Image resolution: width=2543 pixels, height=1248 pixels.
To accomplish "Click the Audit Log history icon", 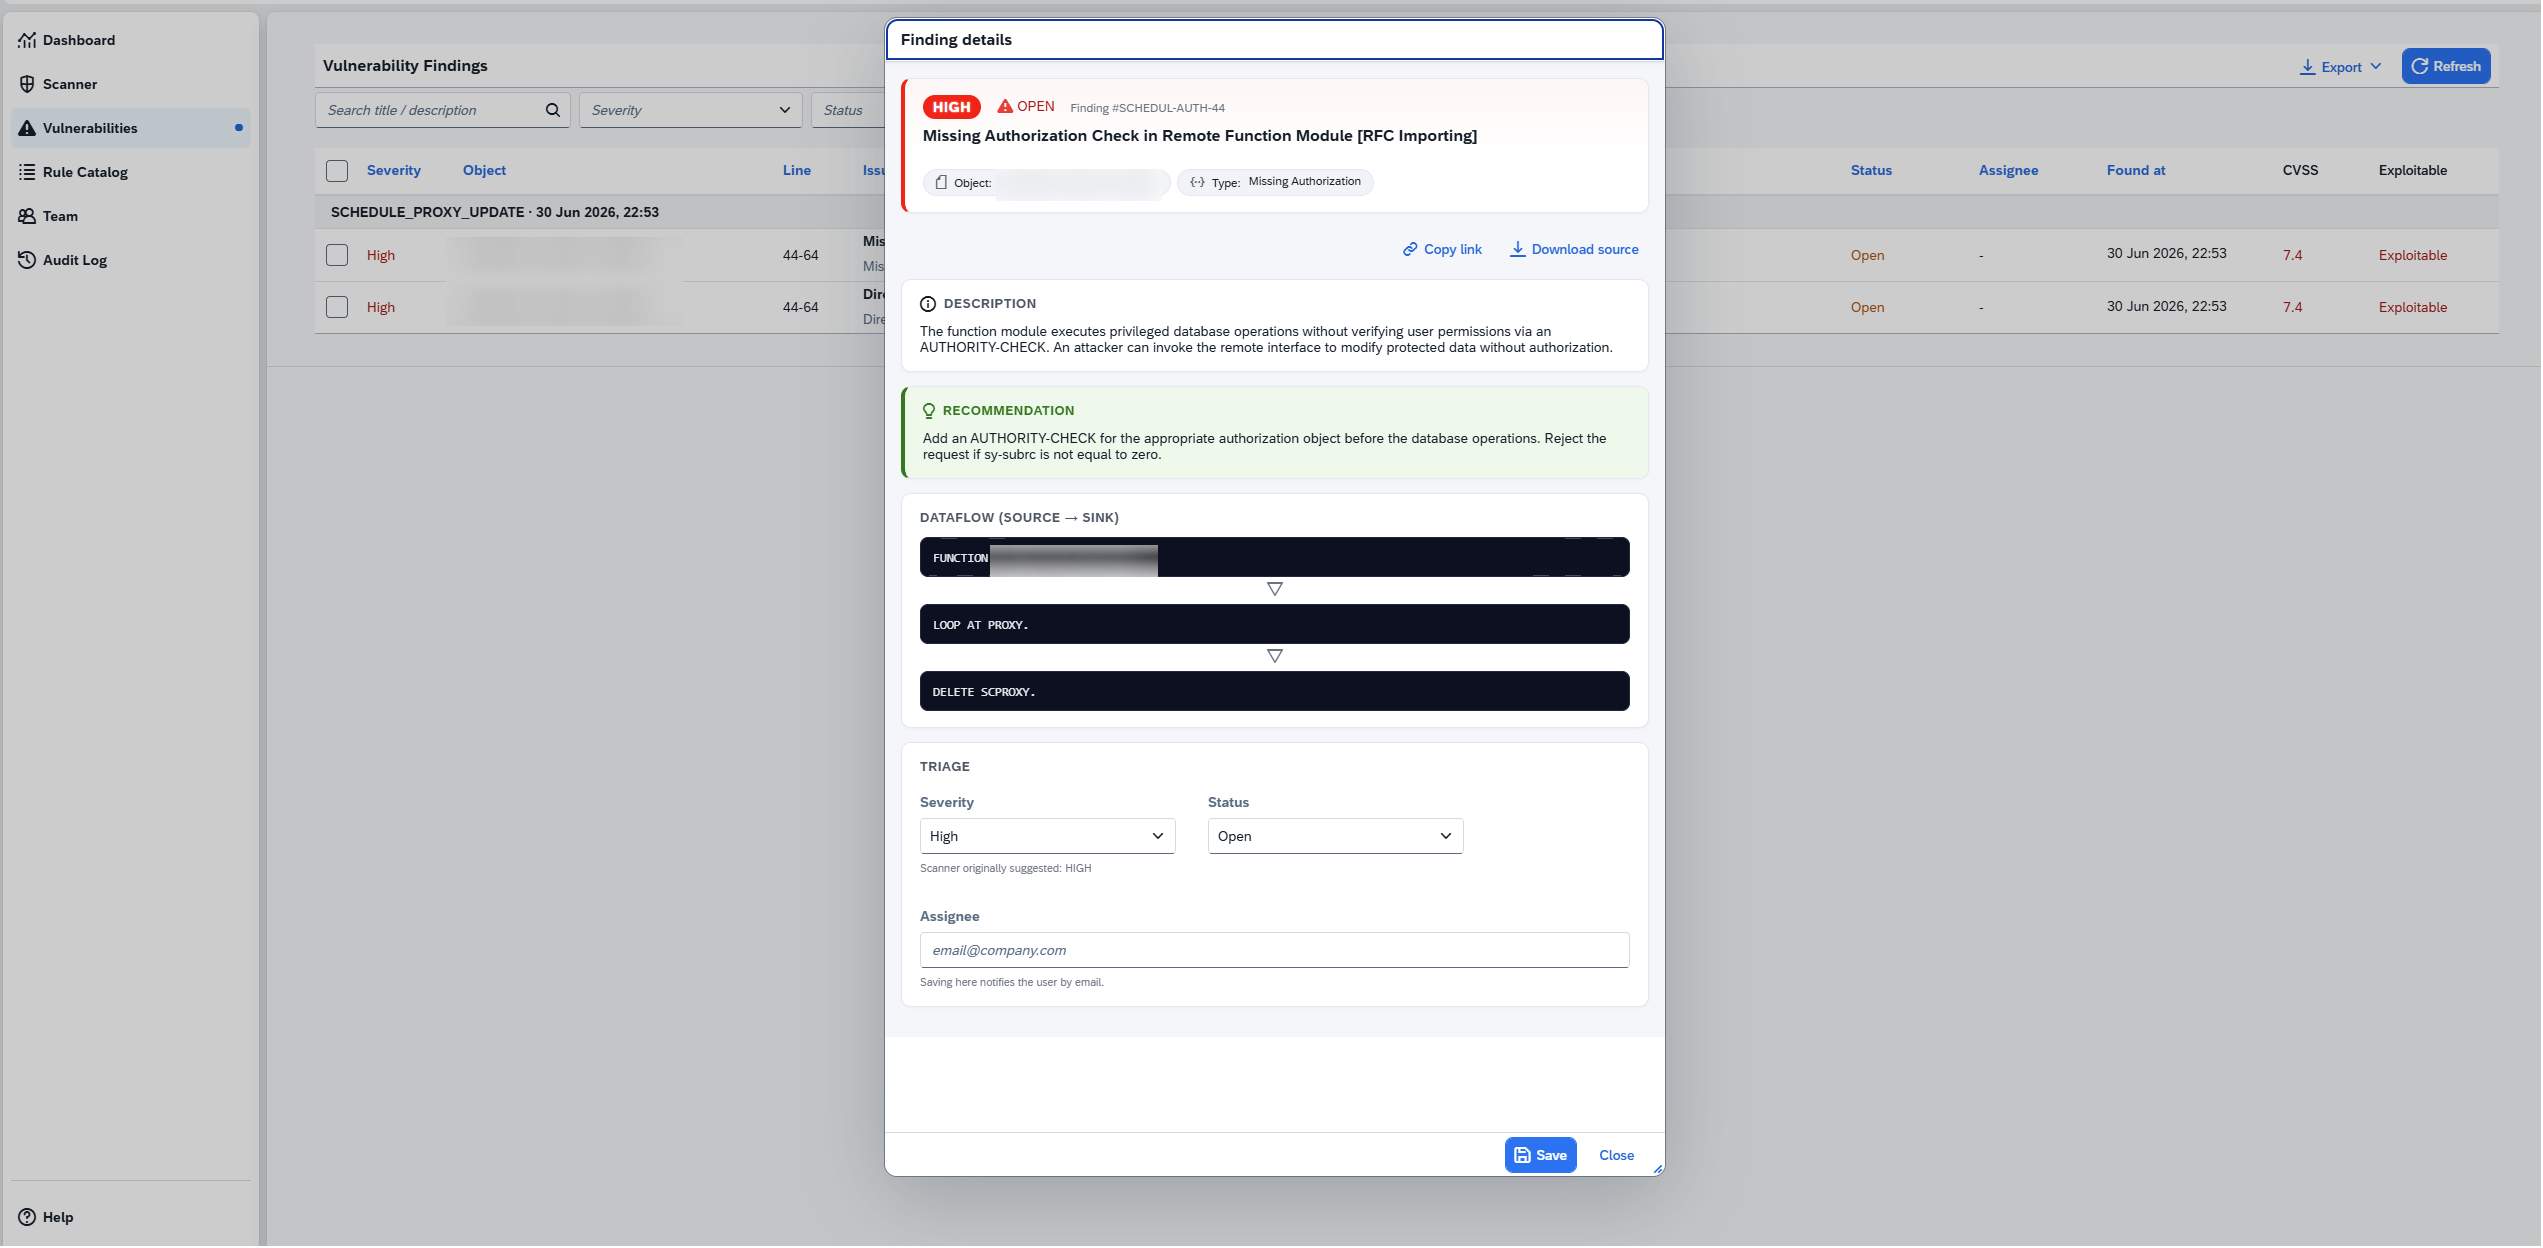I will (x=27, y=260).
